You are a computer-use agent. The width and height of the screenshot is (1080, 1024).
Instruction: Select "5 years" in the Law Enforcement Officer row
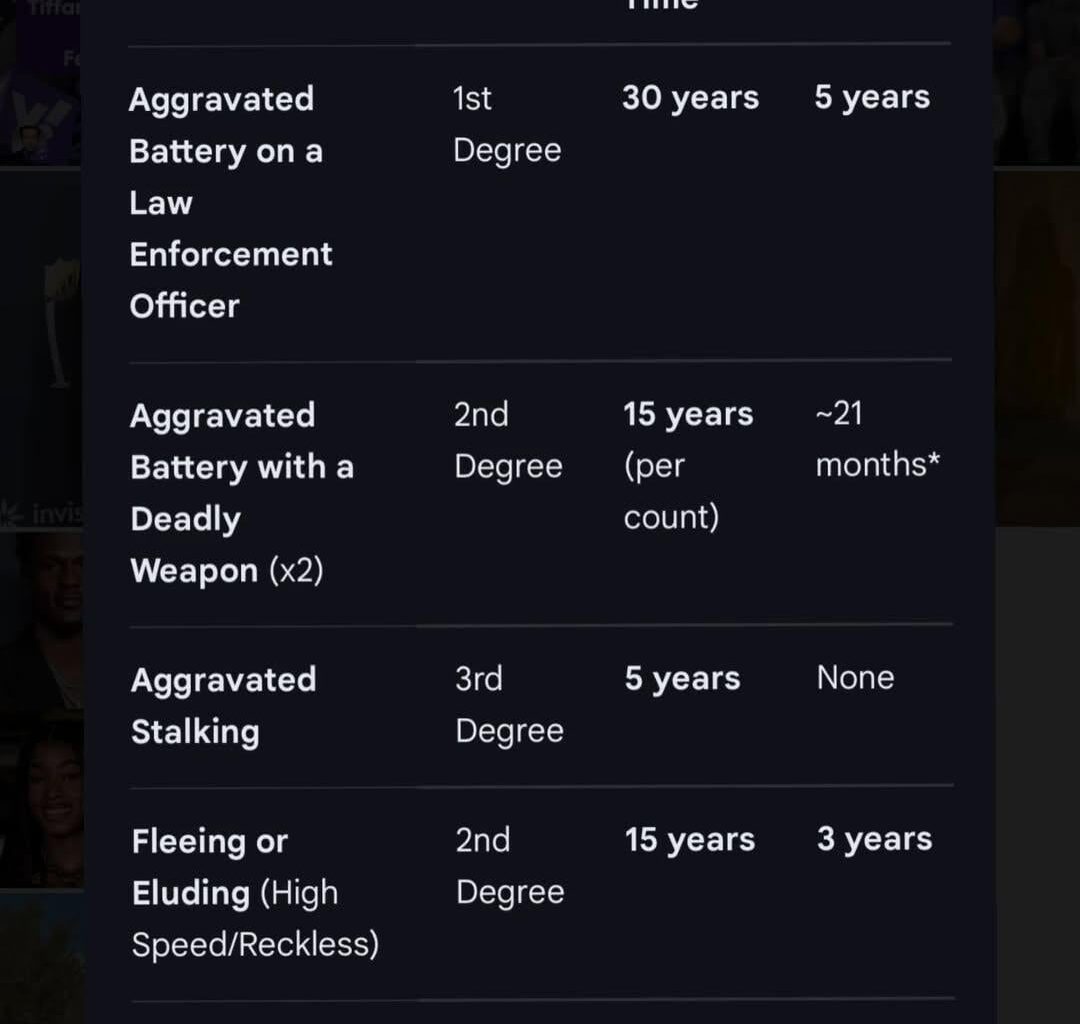coord(872,98)
